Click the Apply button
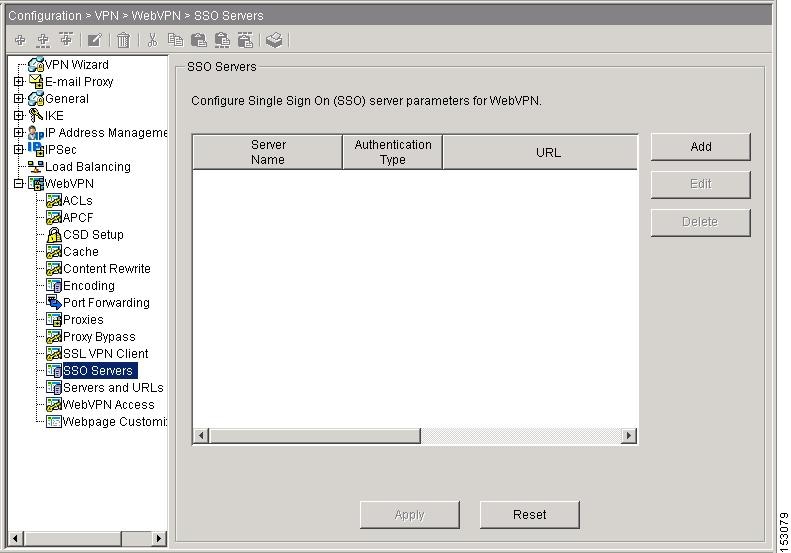The height and width of the screenshot is (553, 791). pyautogui.click(x=410, y=515)
